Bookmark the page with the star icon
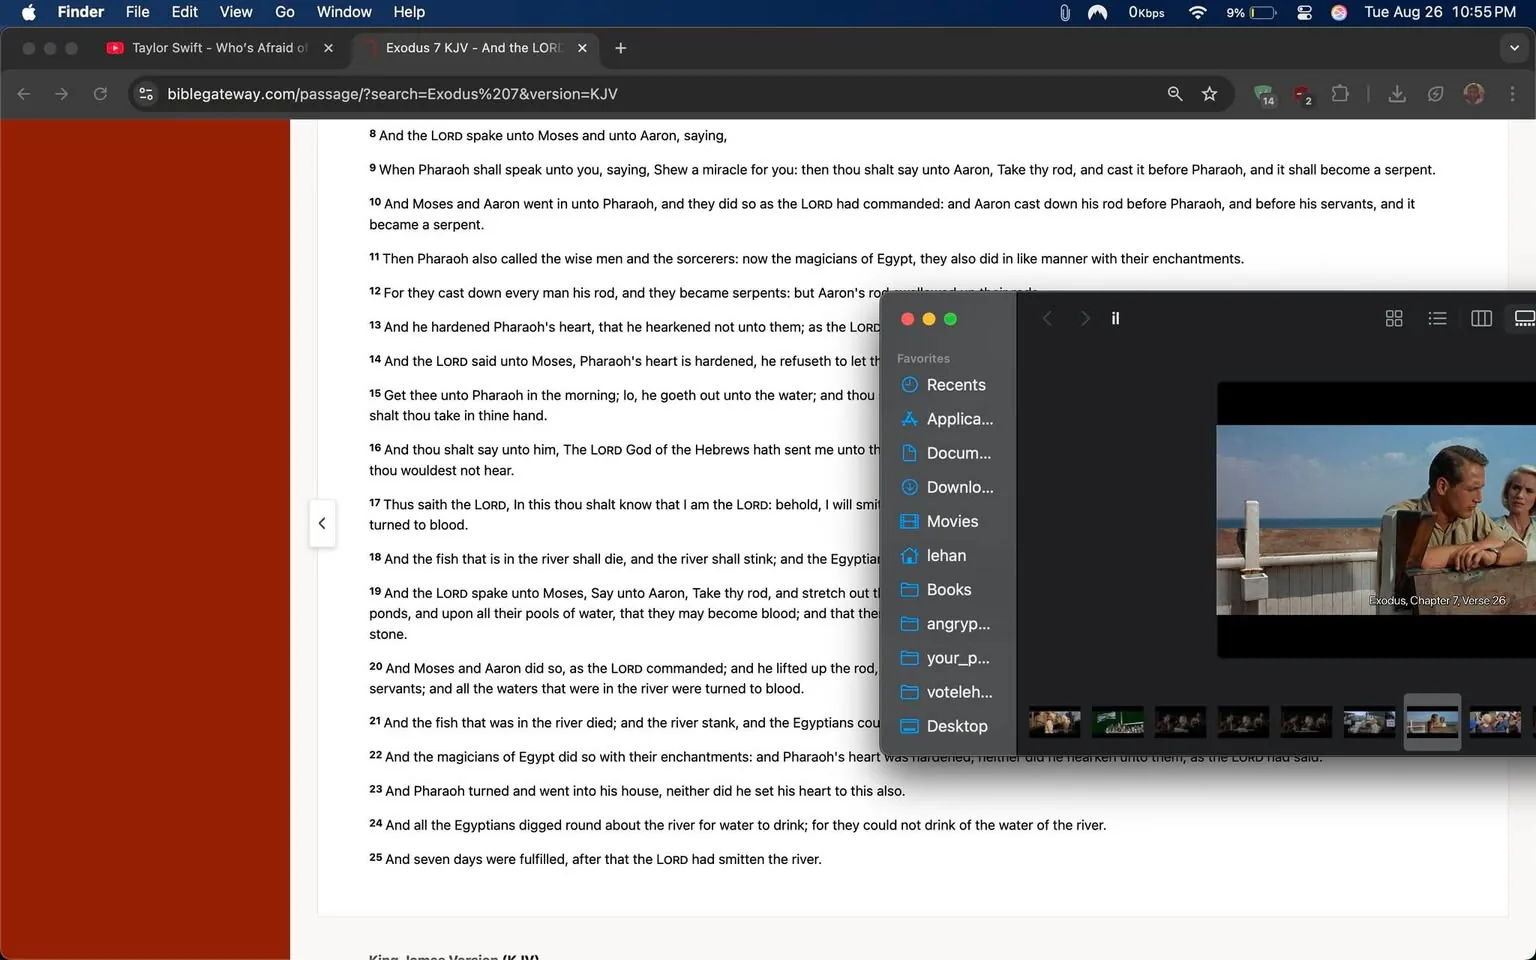Viewport: 1536px width, 960px height. pyautogui.click(x=1210, y=94)
